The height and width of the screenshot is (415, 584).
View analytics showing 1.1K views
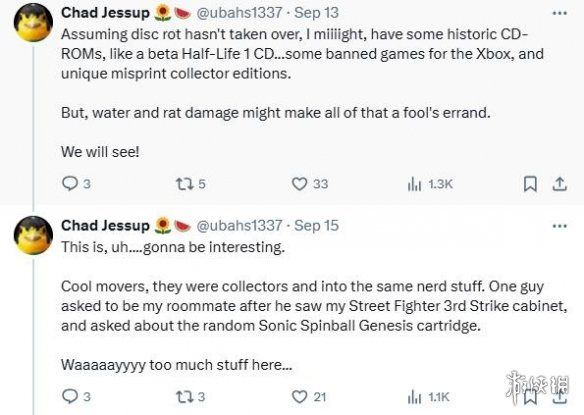coord(414,397)
